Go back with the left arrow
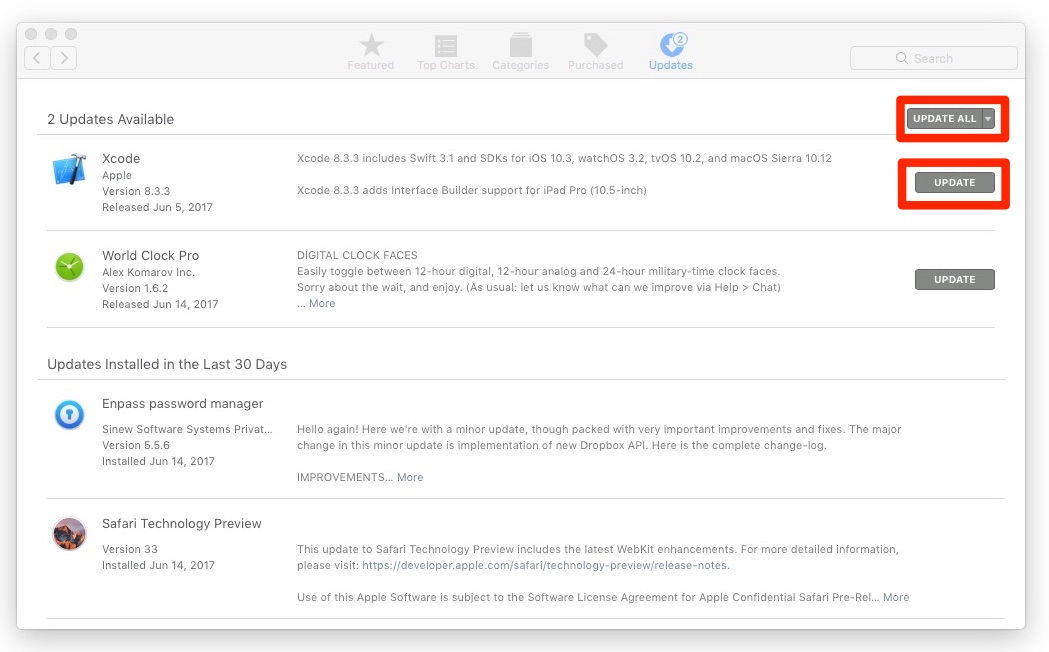The height and width of the screenshot is (652, 1049). [38, 58]
